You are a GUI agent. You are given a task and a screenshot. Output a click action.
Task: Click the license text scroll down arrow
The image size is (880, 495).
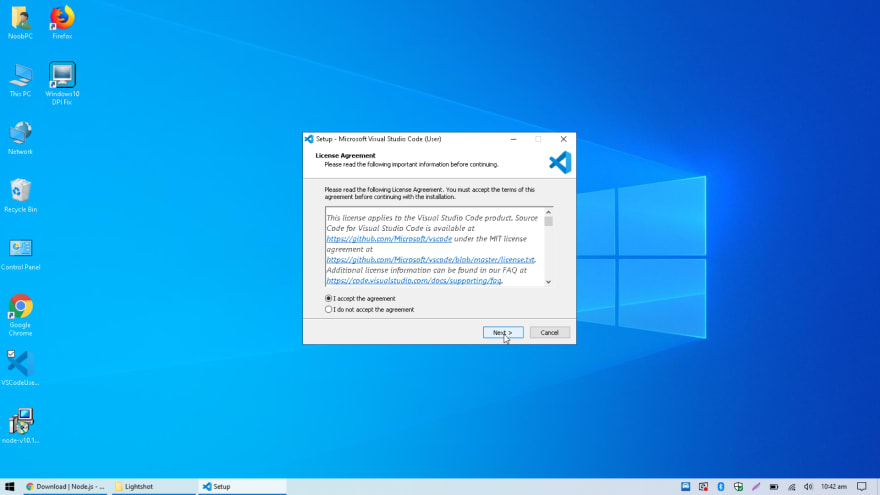pyautogui.click(x=548, y=282)
